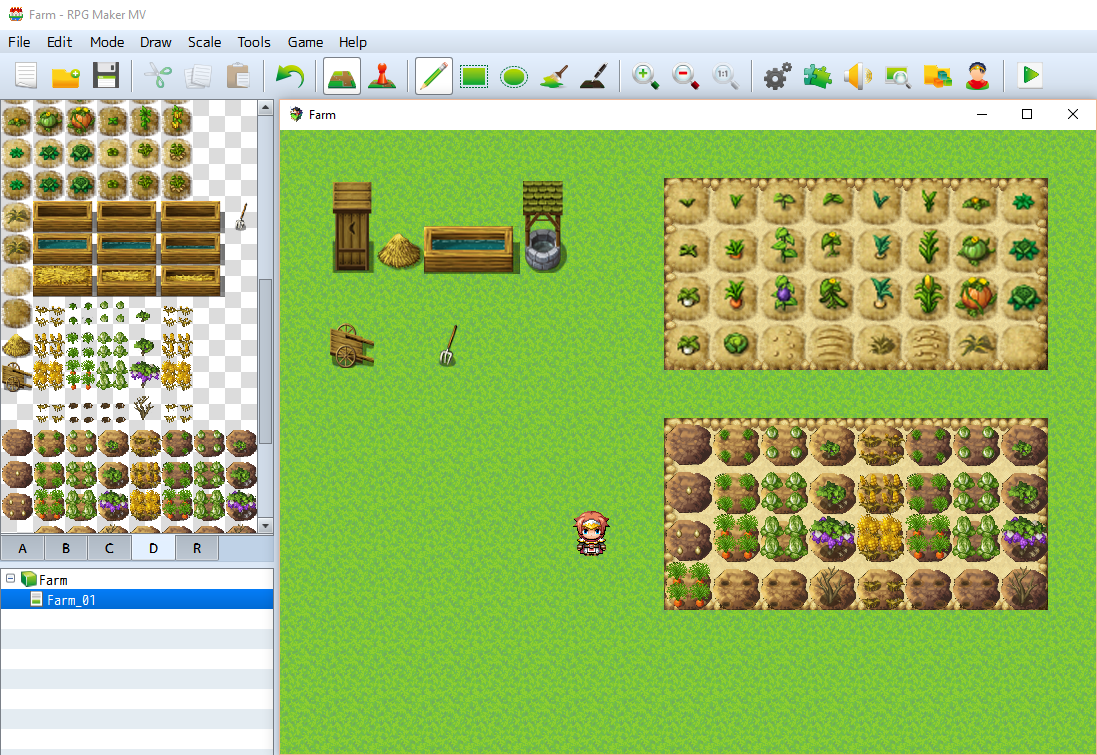Viewport: 1097px width, 755px height.
Task: Click the Zoom In magnifier icon
Action: click(645, 76)
